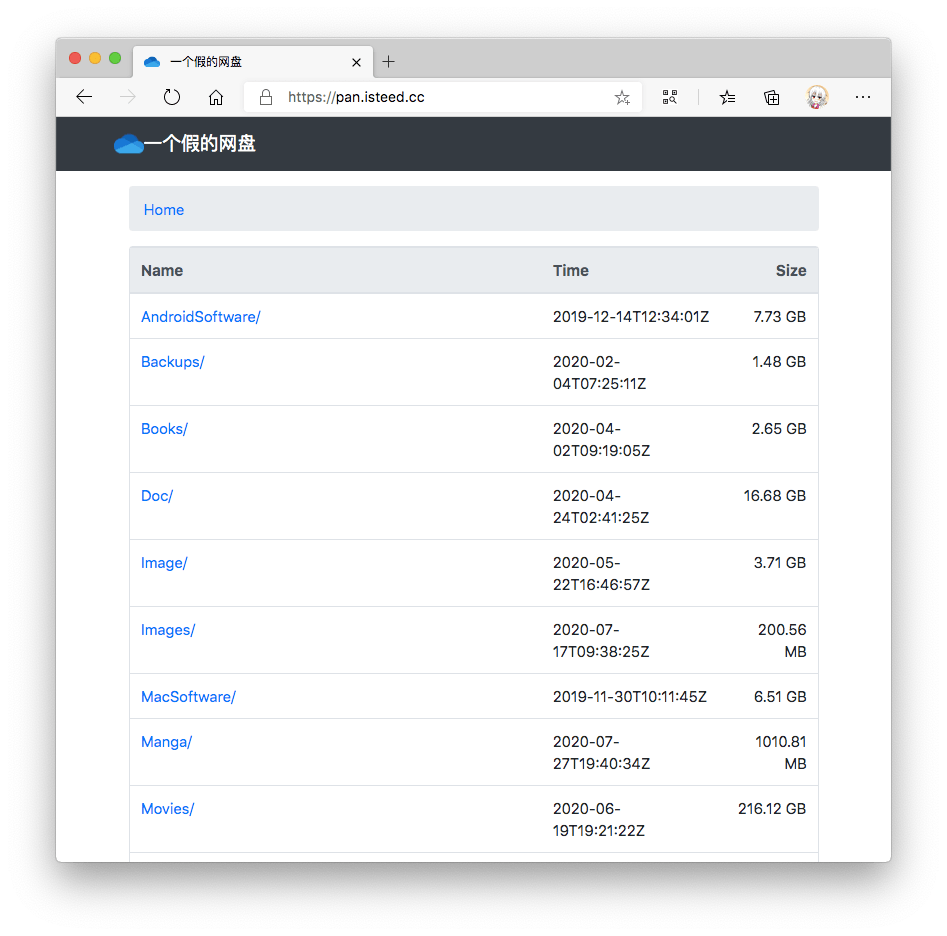Viewport: 947px width, 936px height.
Task: Close the 一个假的网盘 tab
Action: coord(356,62)
